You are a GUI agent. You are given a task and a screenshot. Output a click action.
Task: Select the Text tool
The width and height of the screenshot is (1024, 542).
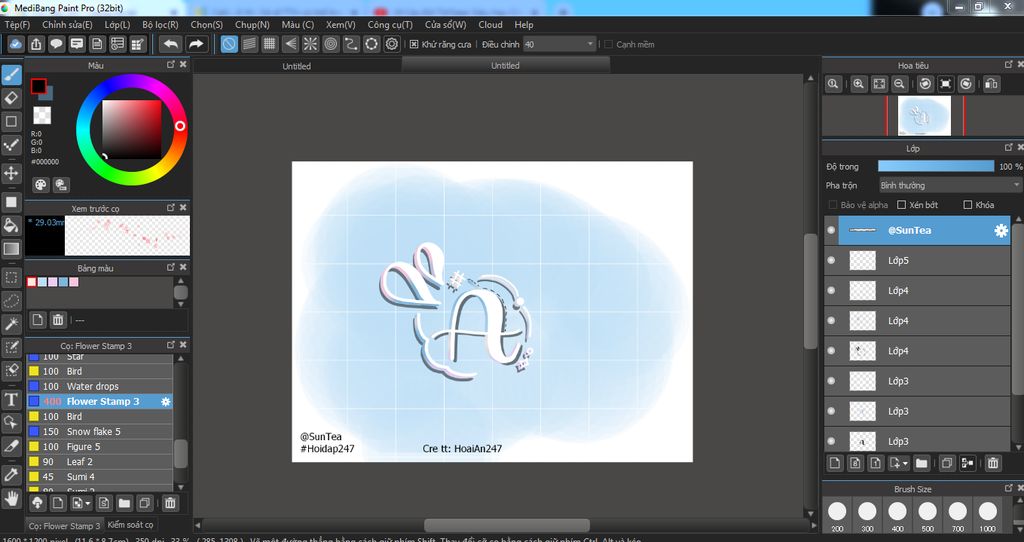pyautogui.click(x=11, y=399)
